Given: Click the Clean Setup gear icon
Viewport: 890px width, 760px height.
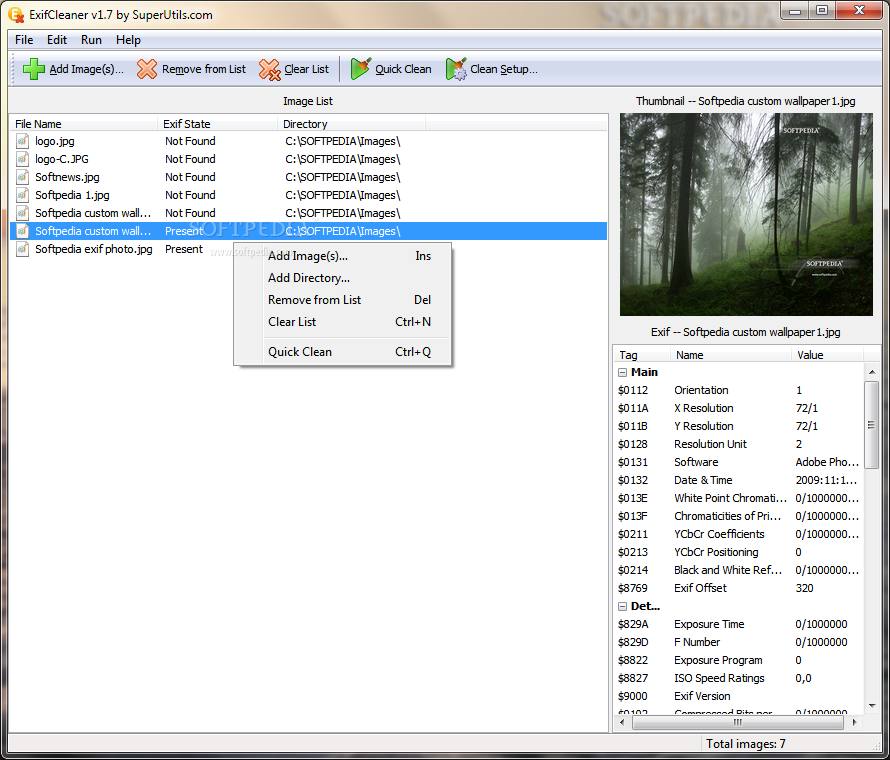Looking at the screenshot, I should pos(456,69).
